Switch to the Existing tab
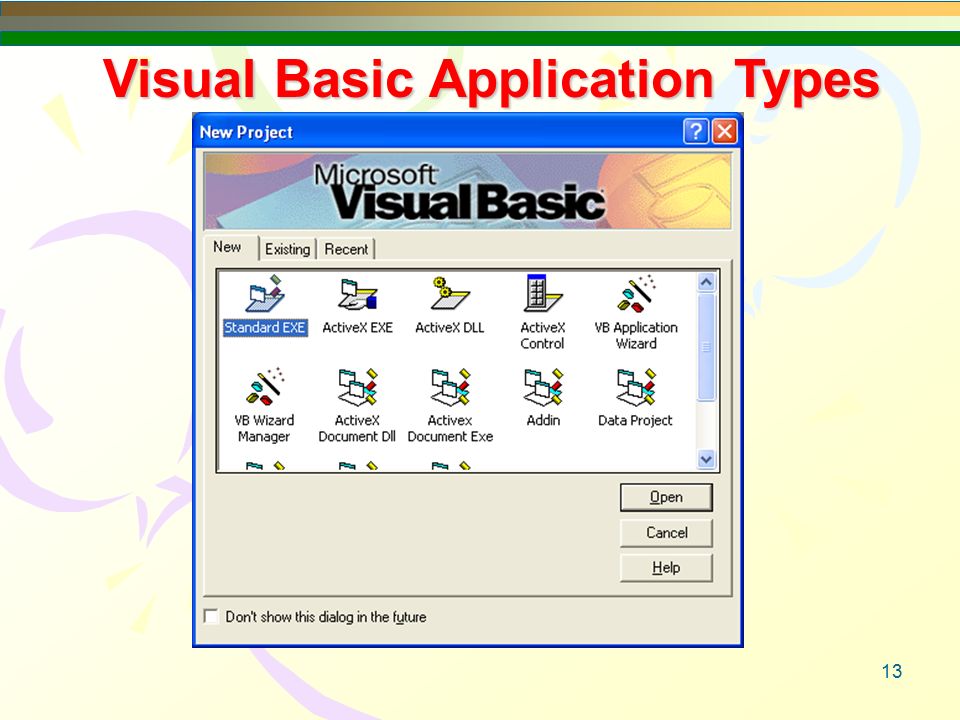This screenshot has height=720, width=960. pyautogui.click(x=287, y=249)
